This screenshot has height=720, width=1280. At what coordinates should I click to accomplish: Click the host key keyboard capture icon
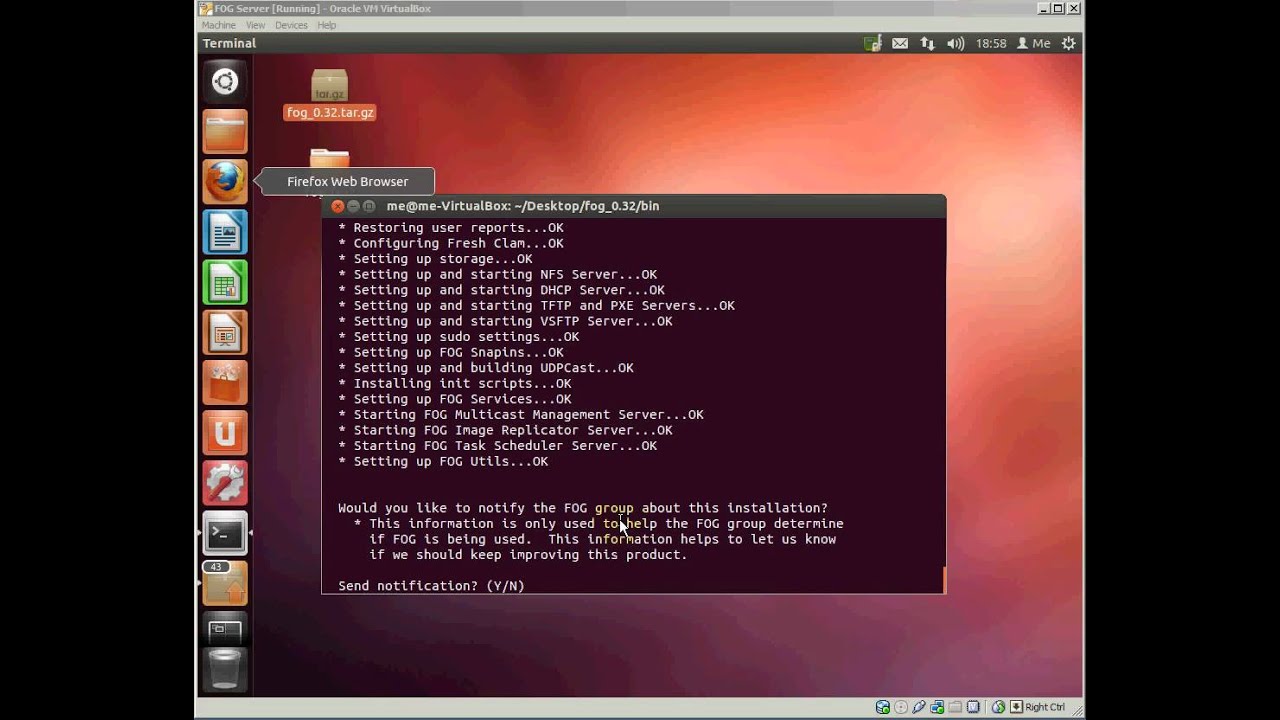point(1016,707)
